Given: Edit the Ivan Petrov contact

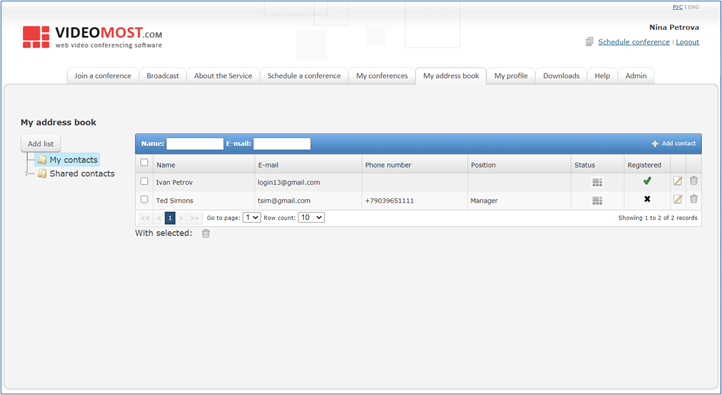Looking at the screenshot, I should pyautogui.click(x=677, y=181).
